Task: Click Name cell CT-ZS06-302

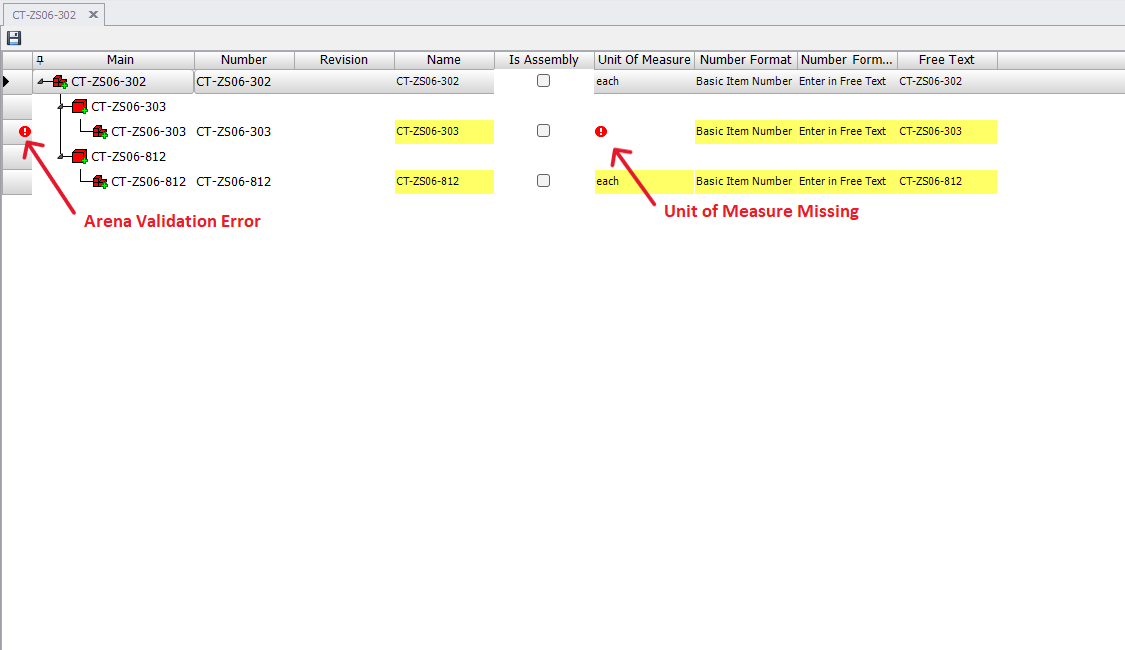Action: [444, 82]
